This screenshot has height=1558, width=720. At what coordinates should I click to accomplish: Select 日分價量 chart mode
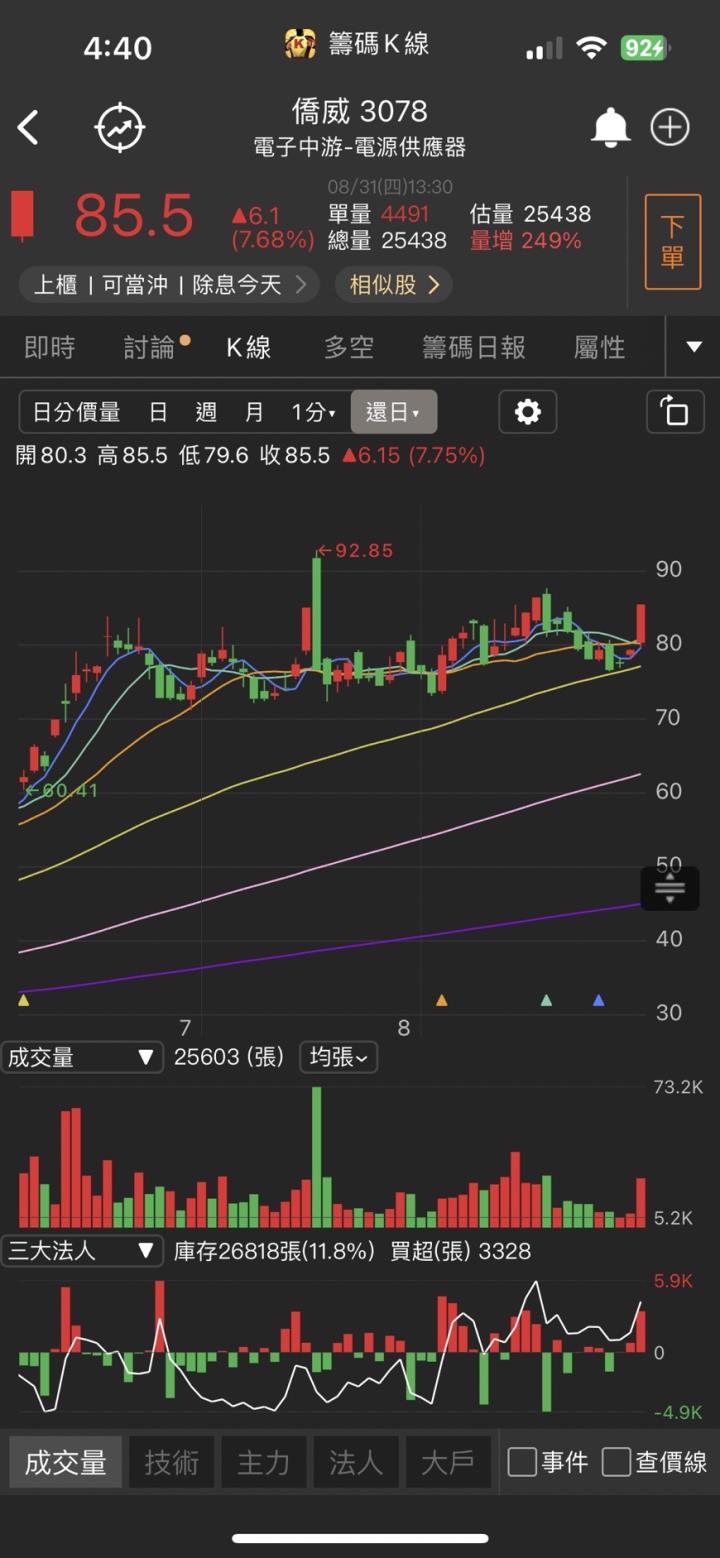[x=77, y=412]
